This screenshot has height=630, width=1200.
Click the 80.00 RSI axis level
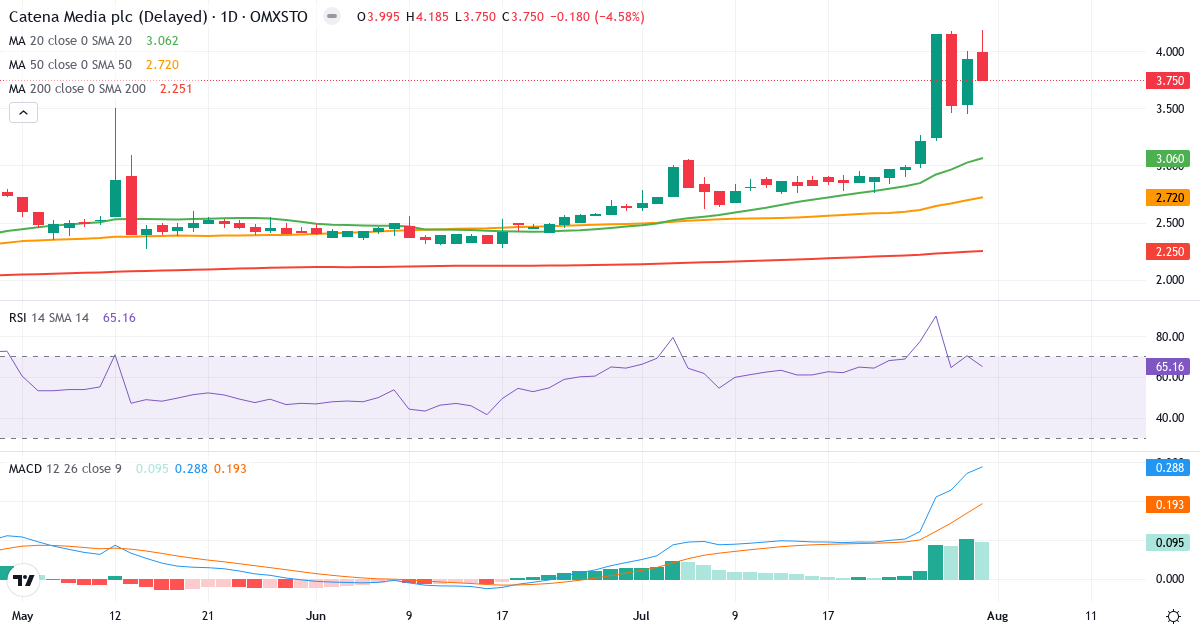tap(1170, 337)
